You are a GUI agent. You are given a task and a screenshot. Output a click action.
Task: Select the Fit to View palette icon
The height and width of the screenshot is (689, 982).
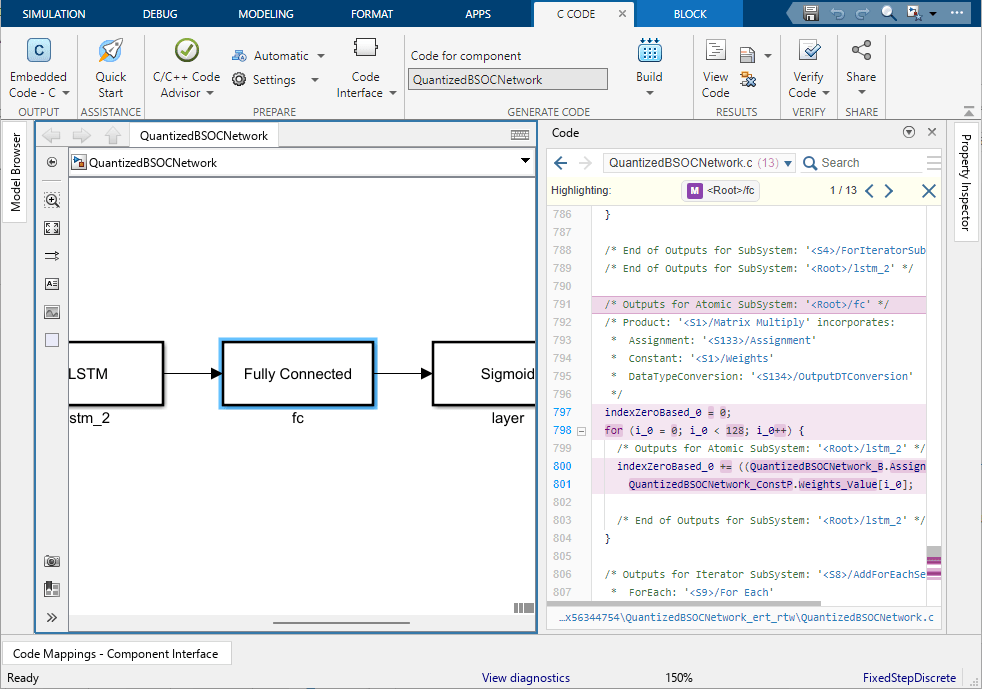(x=52, y=228)
